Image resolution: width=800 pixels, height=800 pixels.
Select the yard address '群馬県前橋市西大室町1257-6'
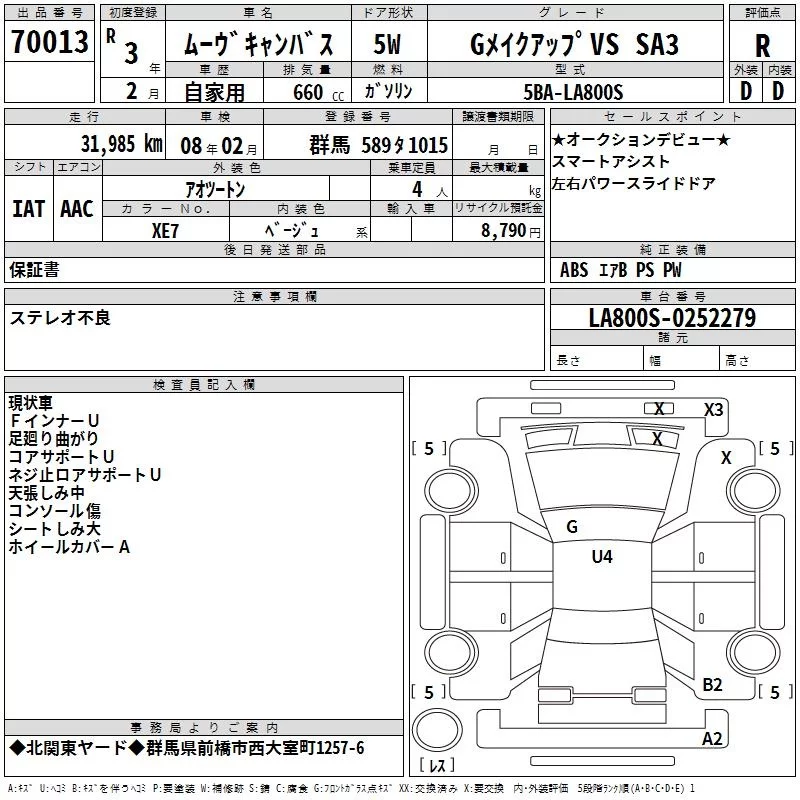(255, 748)
